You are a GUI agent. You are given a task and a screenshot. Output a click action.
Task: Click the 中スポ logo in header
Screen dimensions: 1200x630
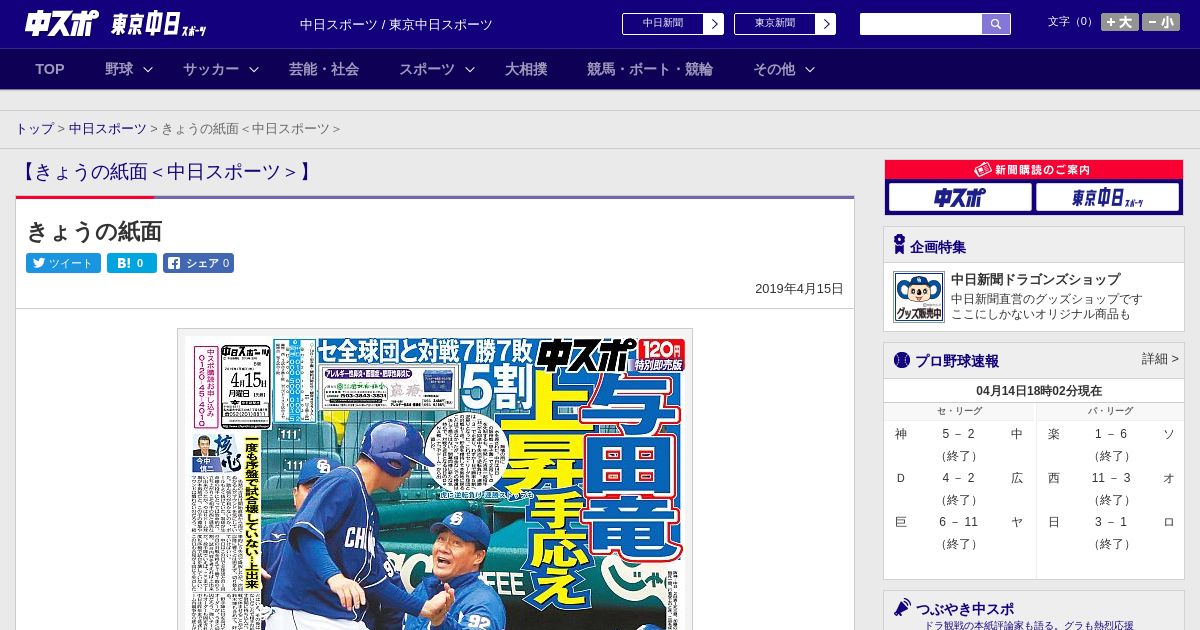pos(61,24)
